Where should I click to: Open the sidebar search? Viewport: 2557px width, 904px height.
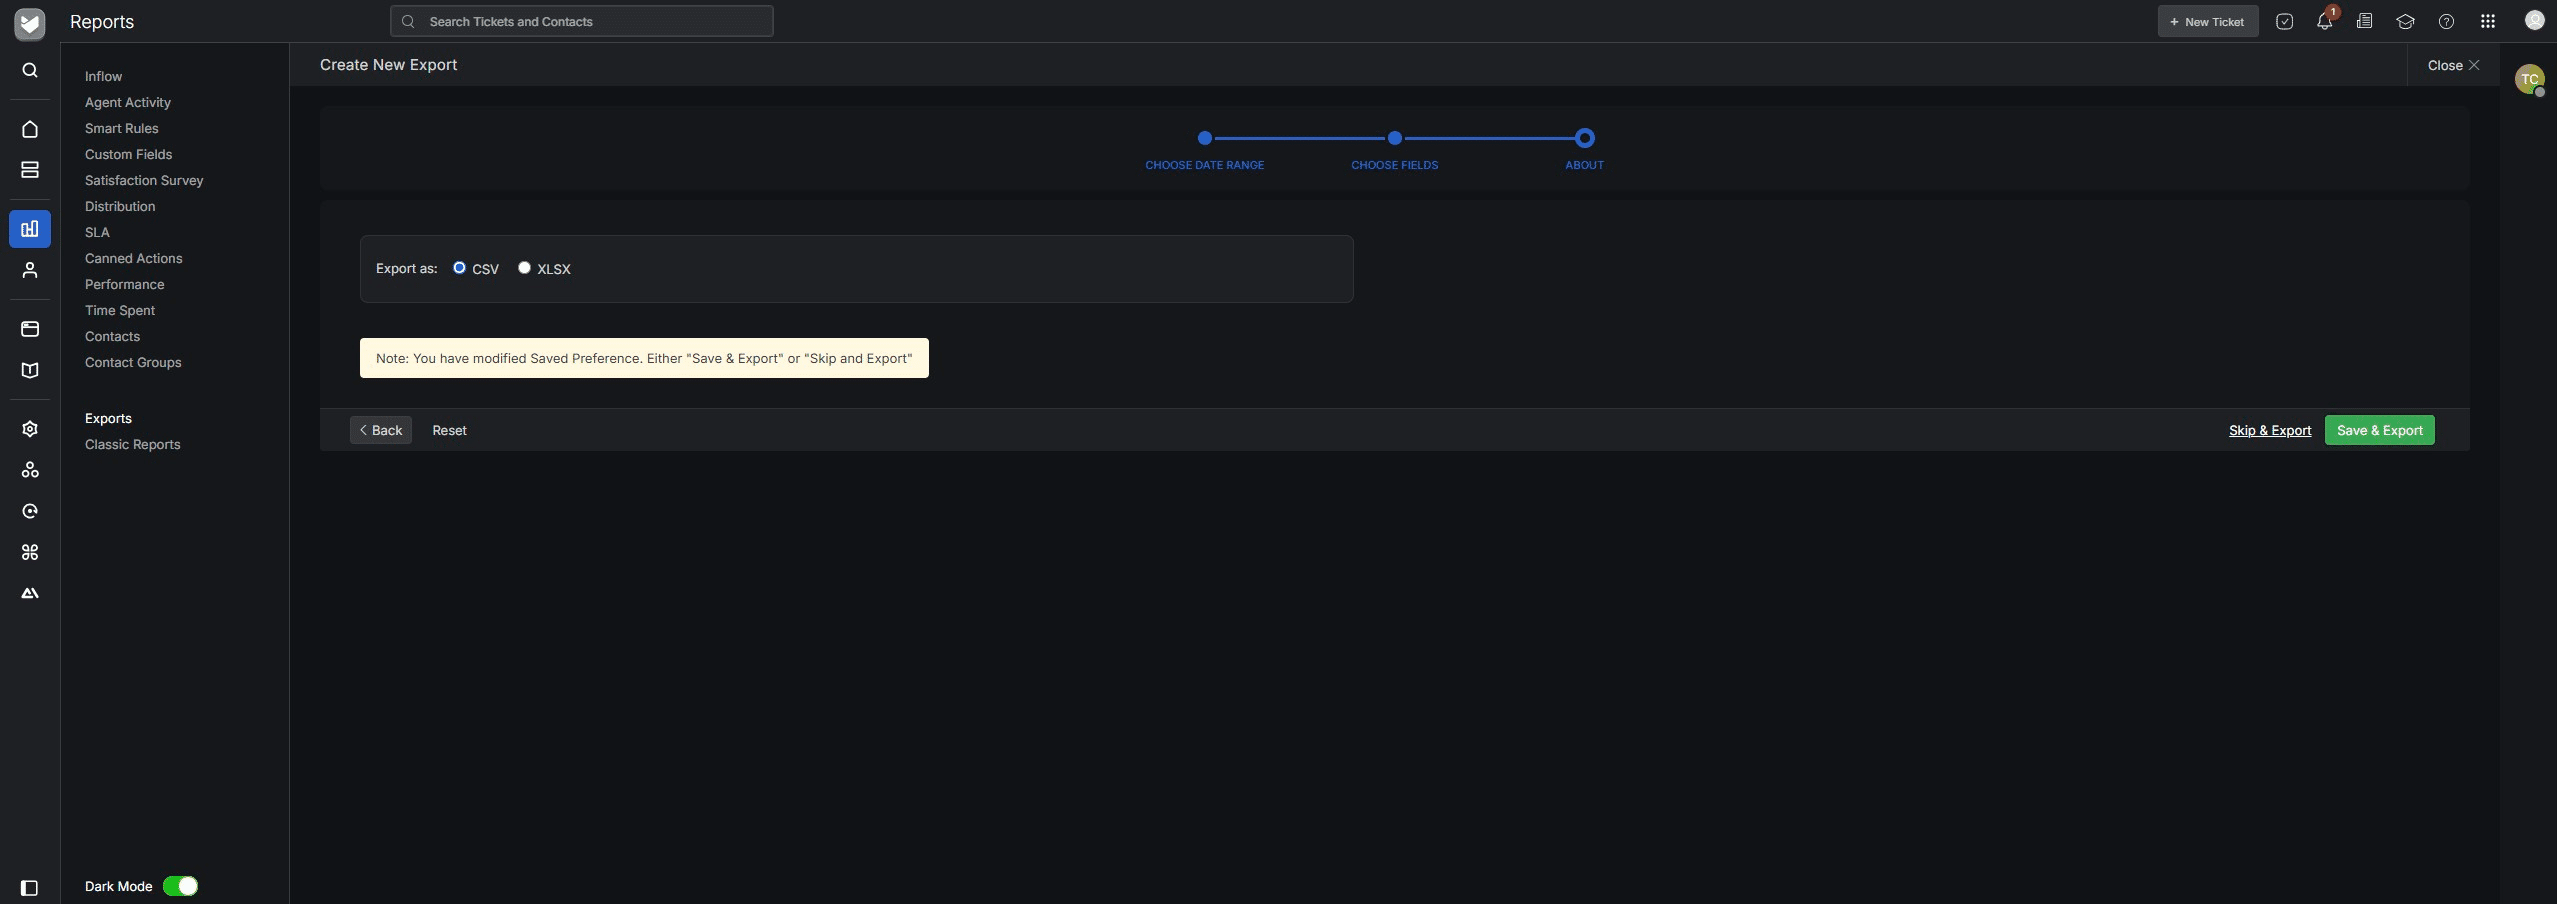click(29, 70)
